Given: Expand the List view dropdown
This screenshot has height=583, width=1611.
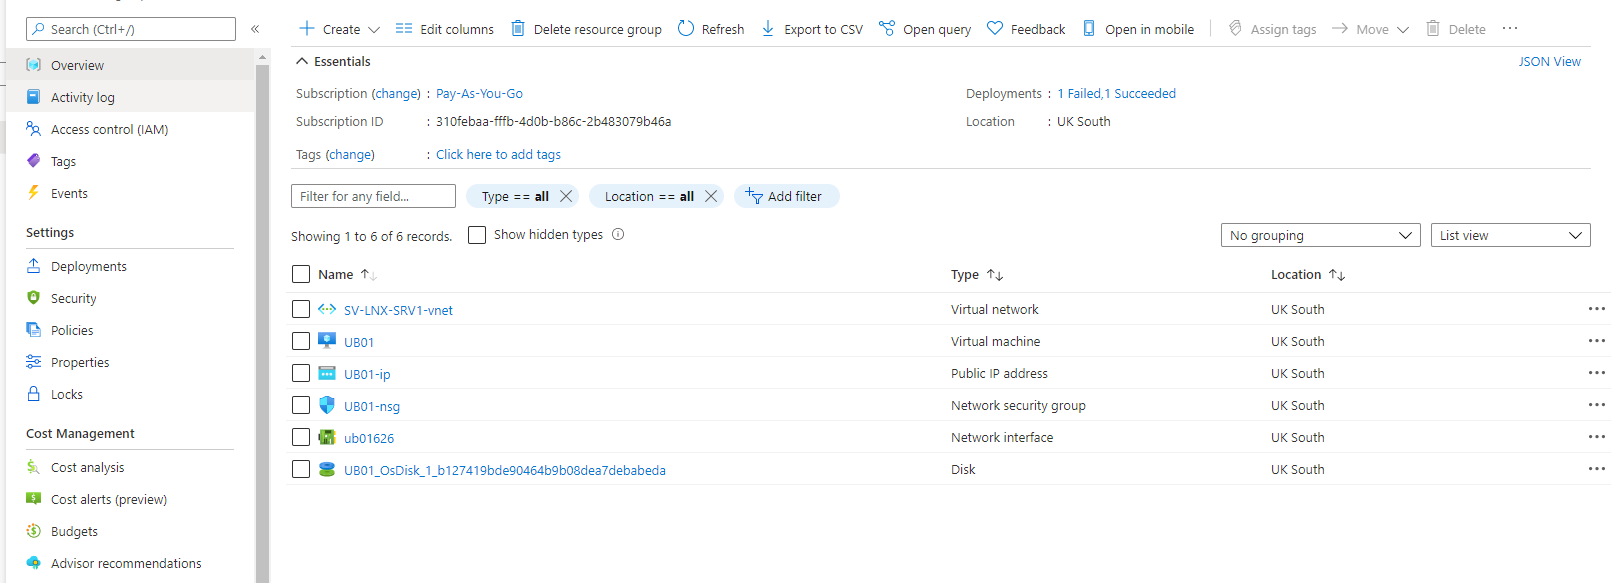Looking at the screenshot, I should (x=1510, y=235).
